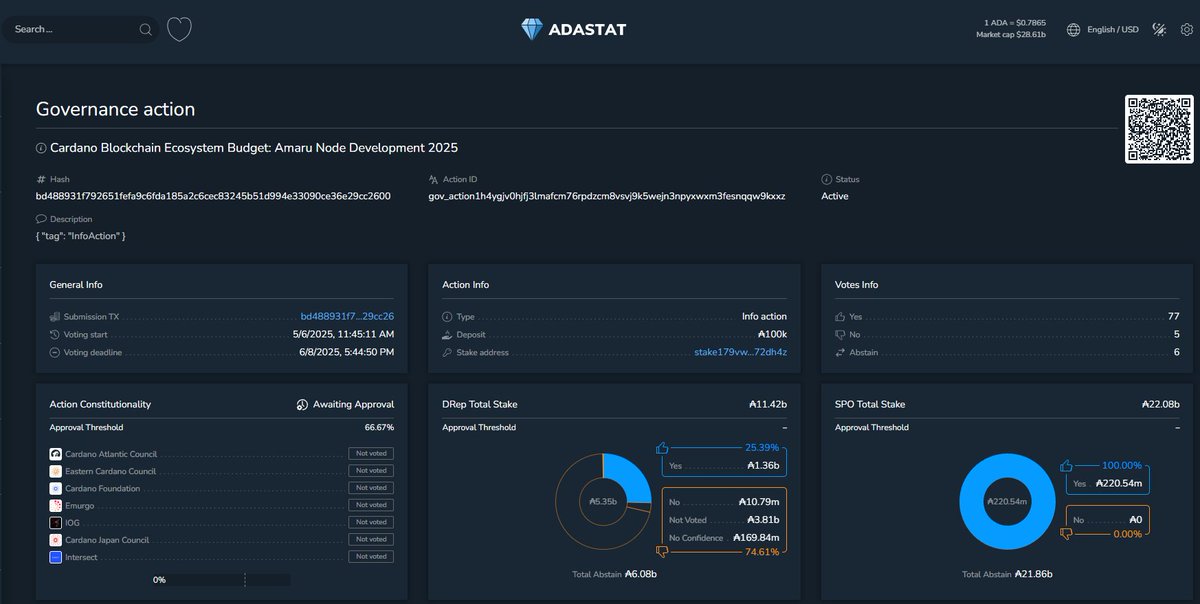Click DRep chart thumbs-up icon
The height and width of the screenshot is (604, 1200).
[662, 449]
